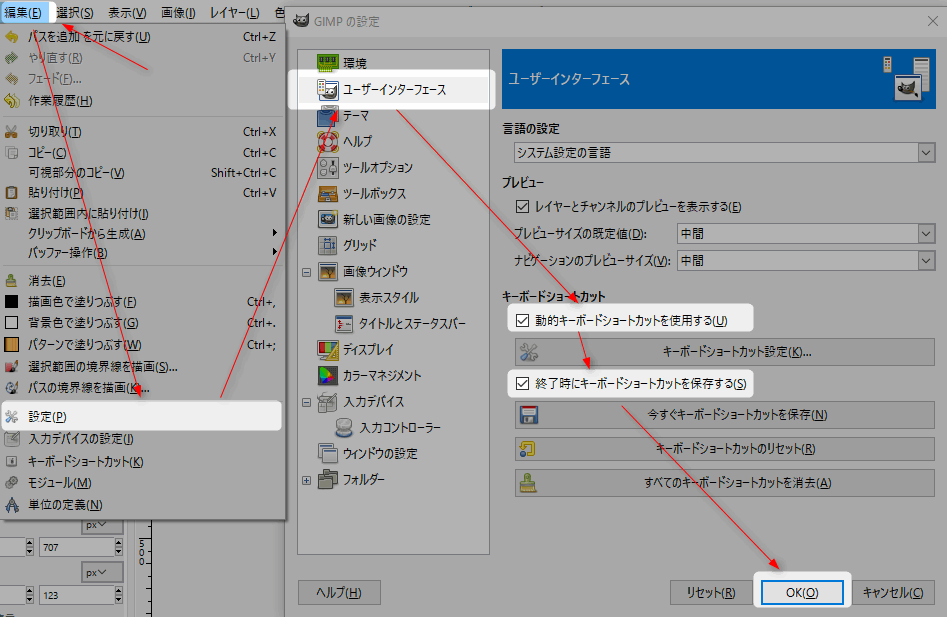Toggle 終了時にキーボードショートカットを保存する checkbox

(522, 383)
